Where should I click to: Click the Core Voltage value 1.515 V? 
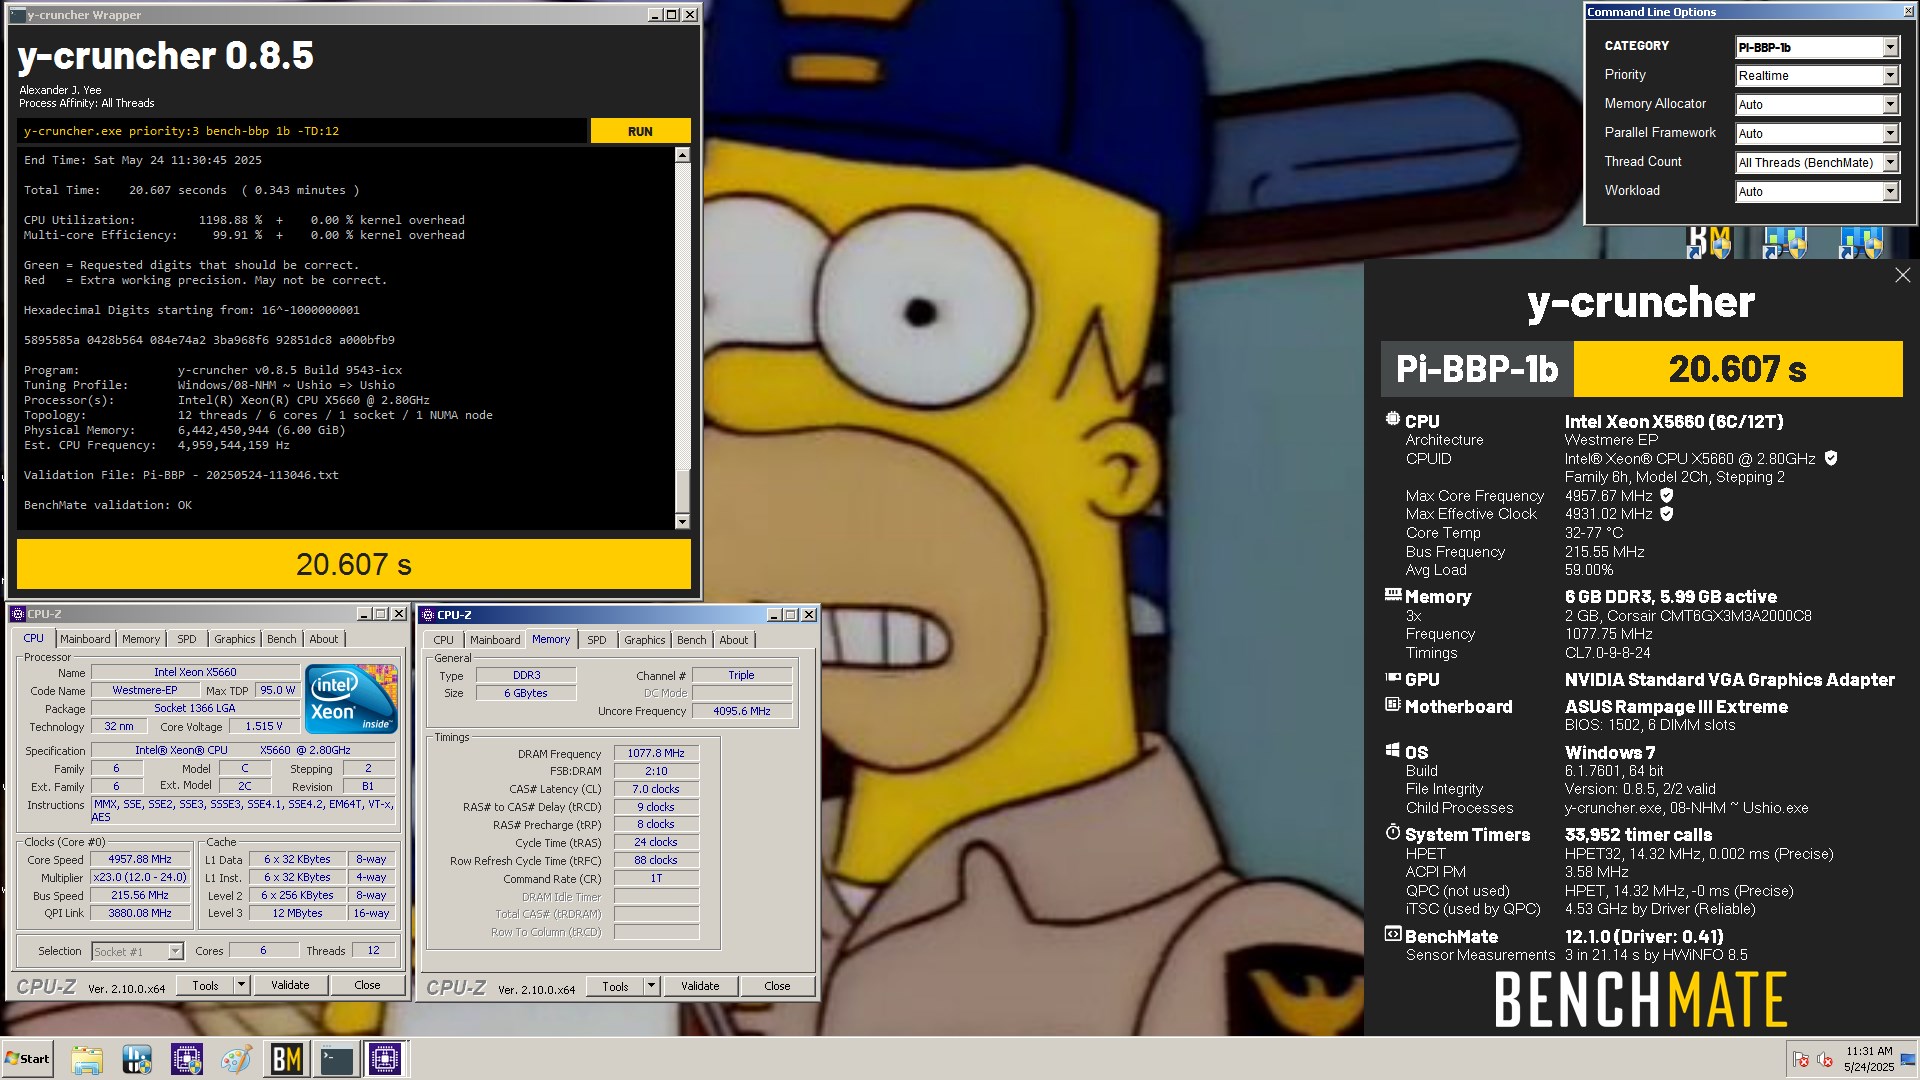(x=264, y=727)
